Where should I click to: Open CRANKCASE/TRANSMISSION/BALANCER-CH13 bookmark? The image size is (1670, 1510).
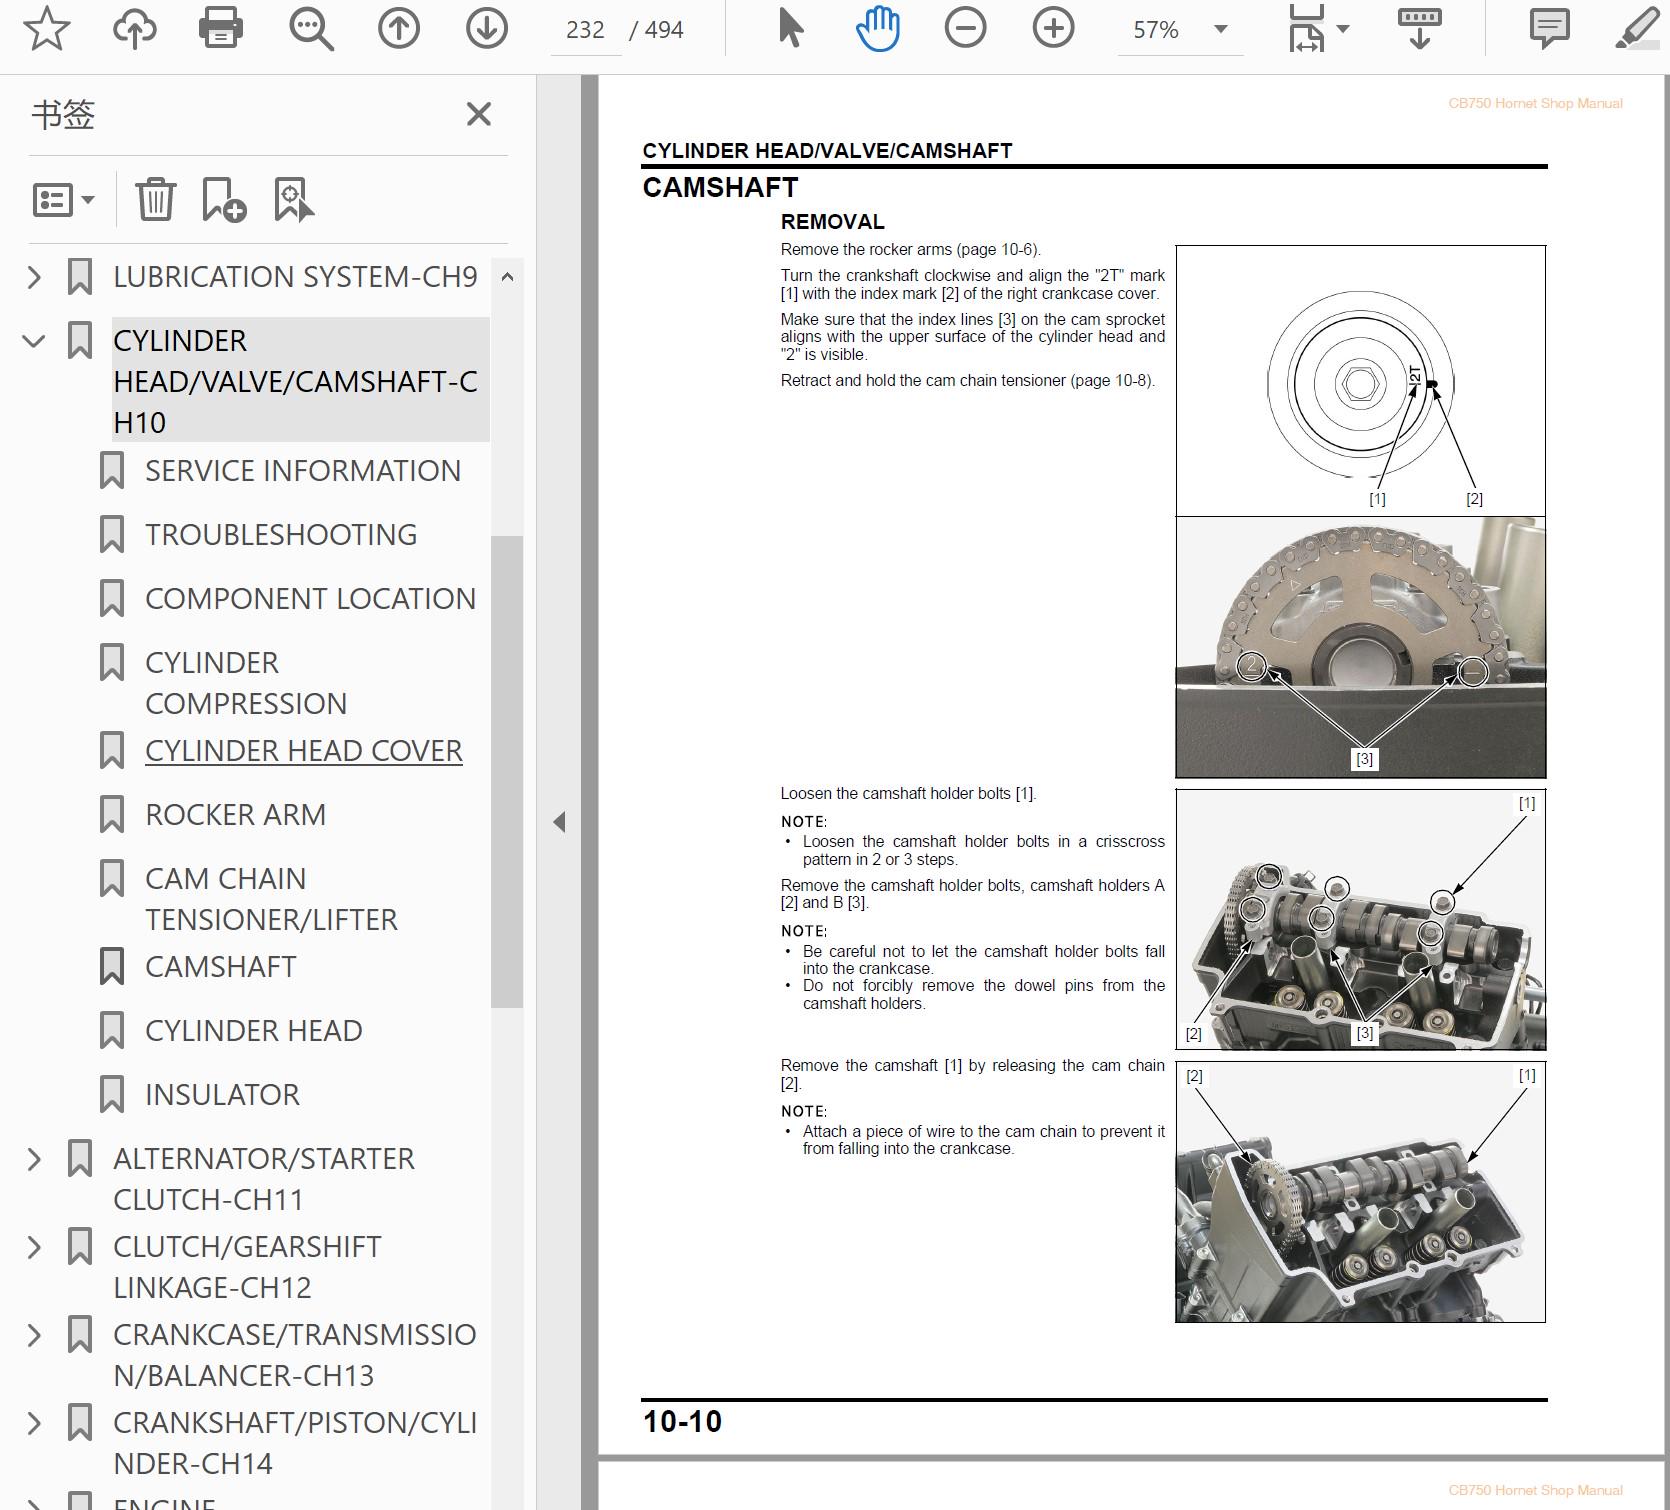[x=295, y=1355]
